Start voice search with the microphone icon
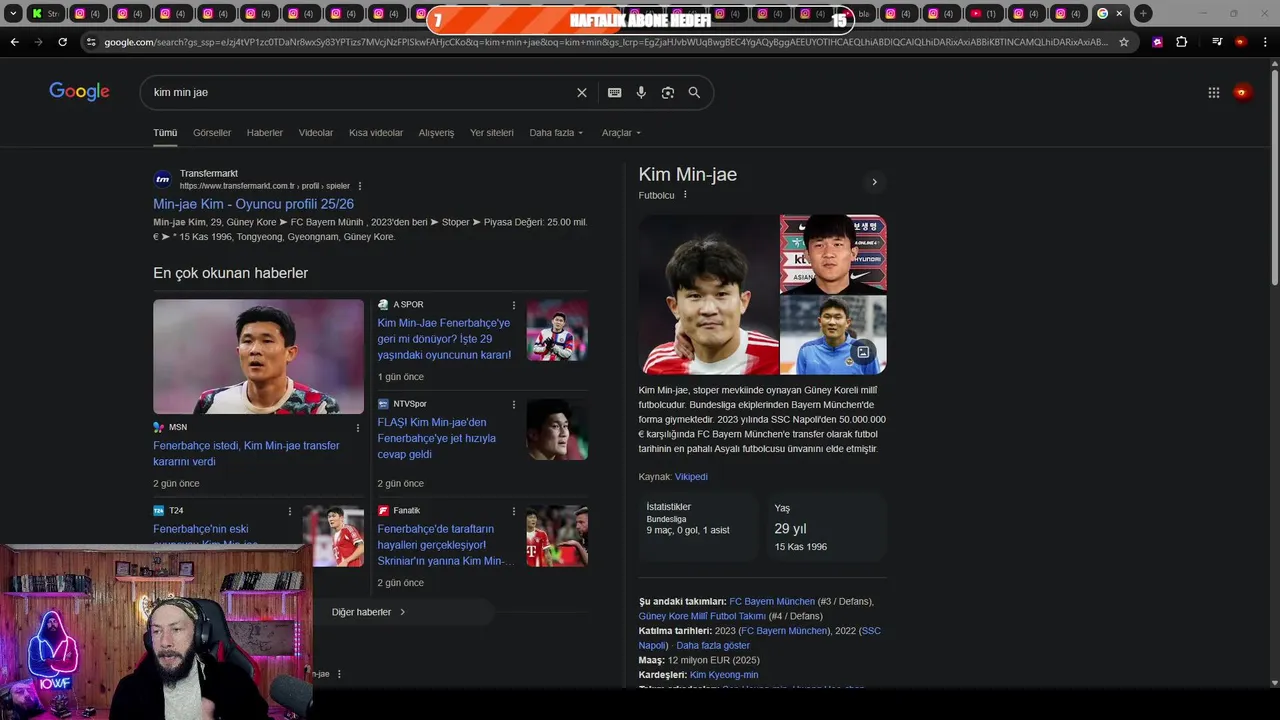This screenshot has width=1280, height=720. click(x=641, y=92)
